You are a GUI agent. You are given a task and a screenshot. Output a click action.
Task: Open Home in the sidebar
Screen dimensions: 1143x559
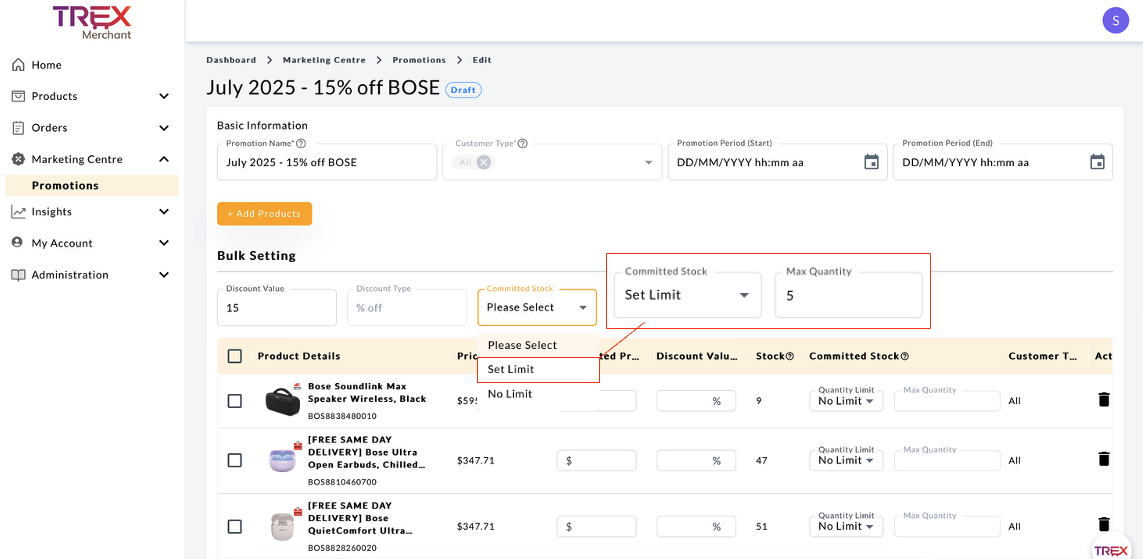(x=46, y=65)
